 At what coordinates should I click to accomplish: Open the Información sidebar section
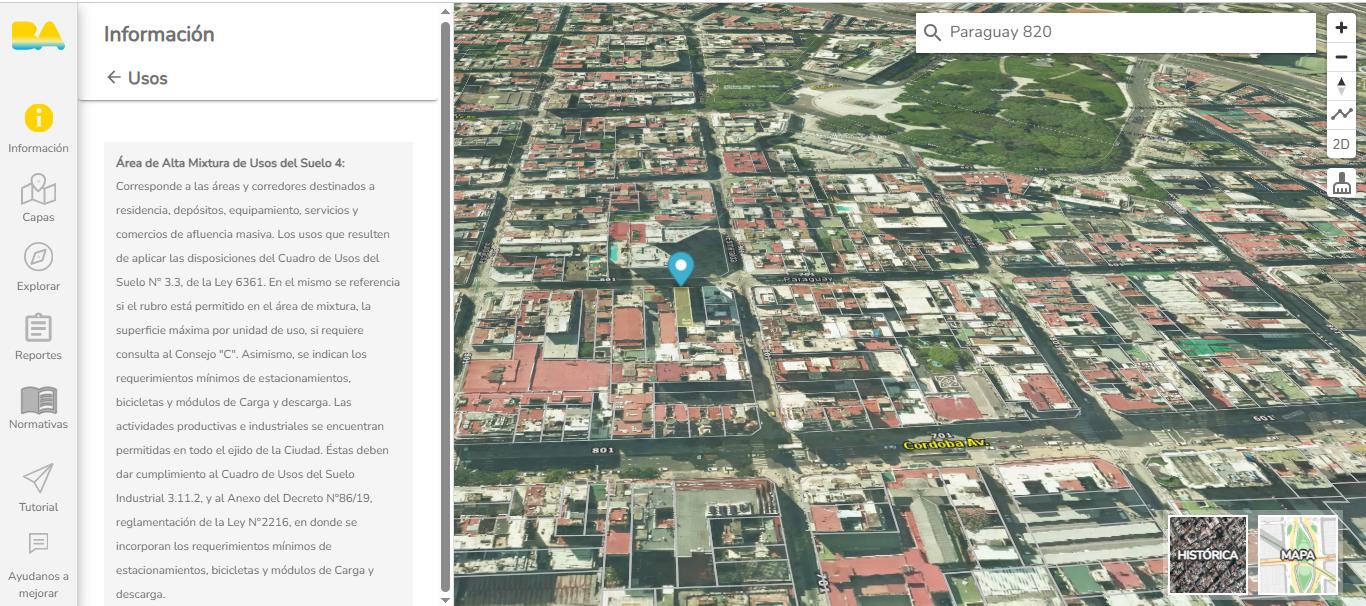[x=38, y=129]
